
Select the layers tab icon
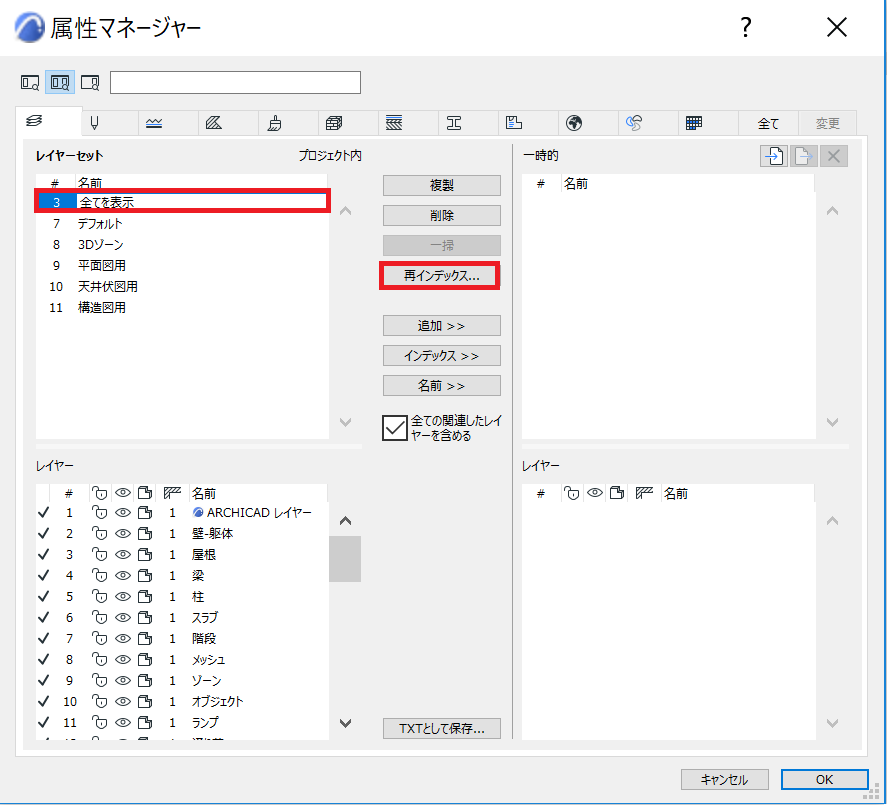point(34,121)
